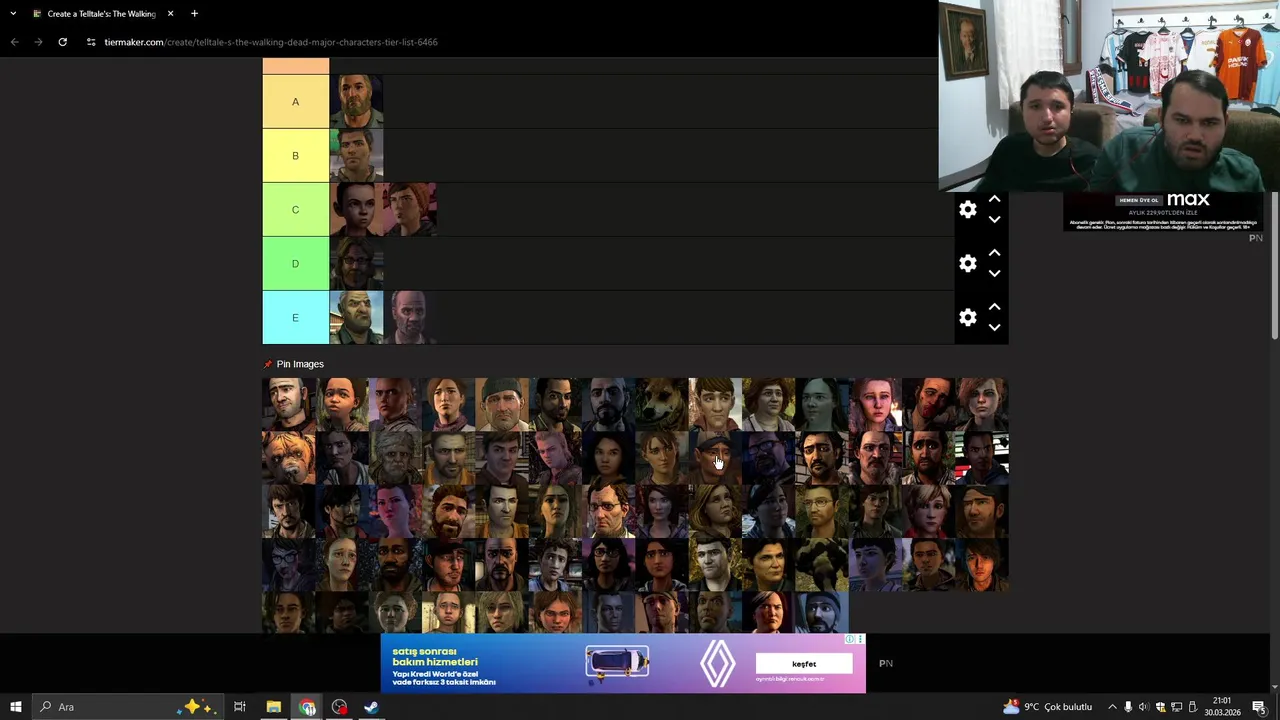Click the red pin icon beside Pin Images

(268, 364)
